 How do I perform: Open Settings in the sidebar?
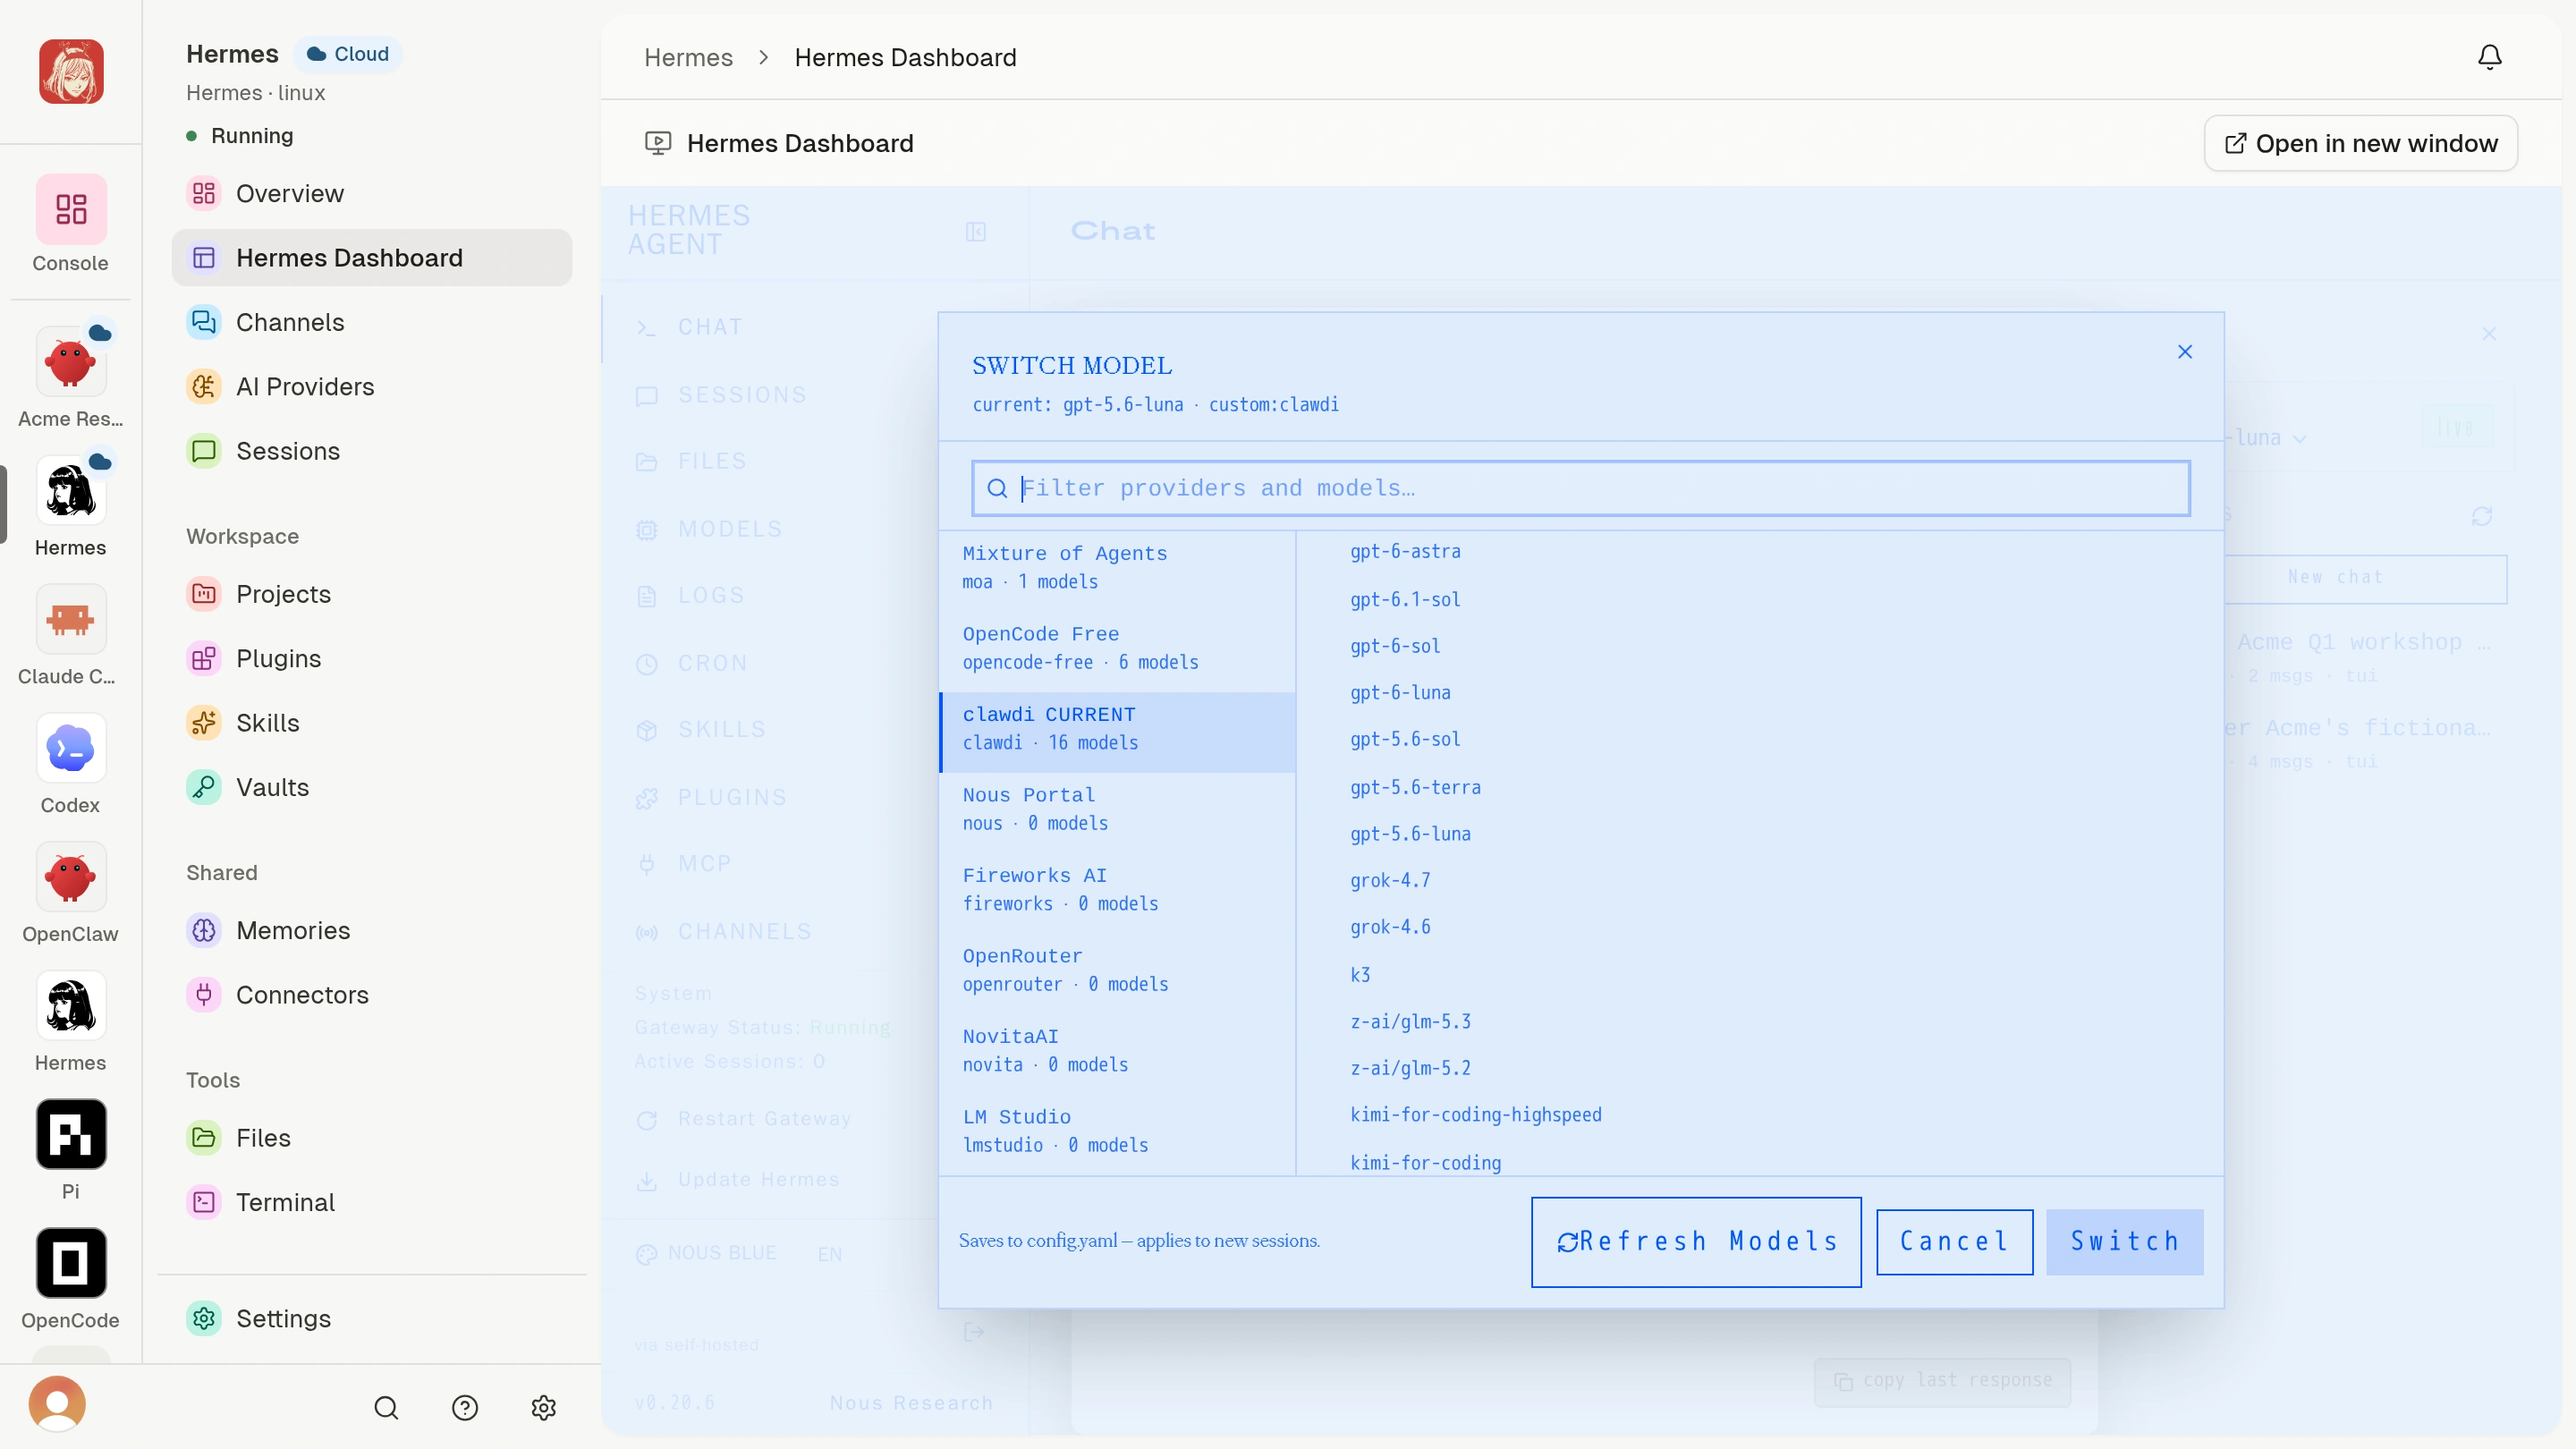coord(372,1319)
